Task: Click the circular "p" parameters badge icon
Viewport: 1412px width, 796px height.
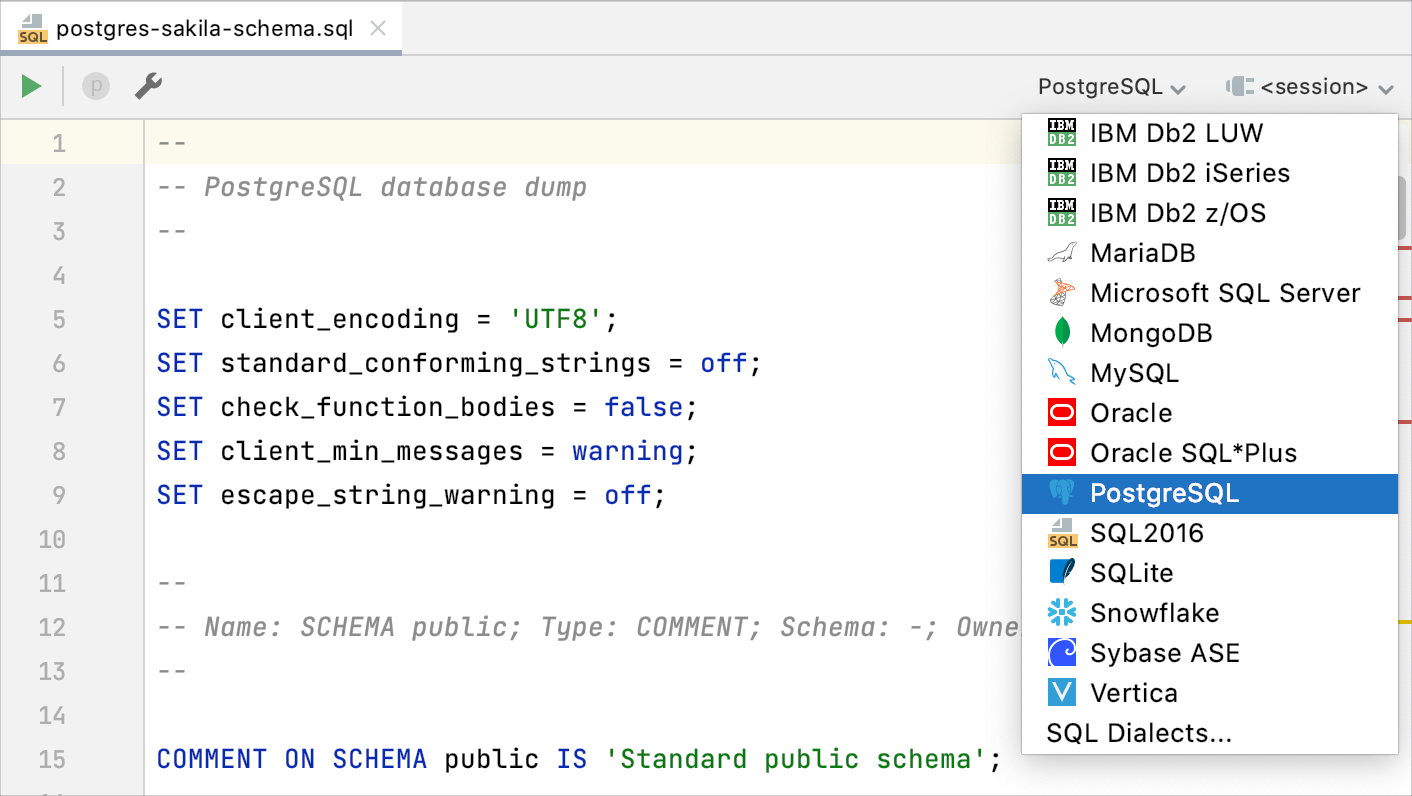Action: click(x=95, y=86)
